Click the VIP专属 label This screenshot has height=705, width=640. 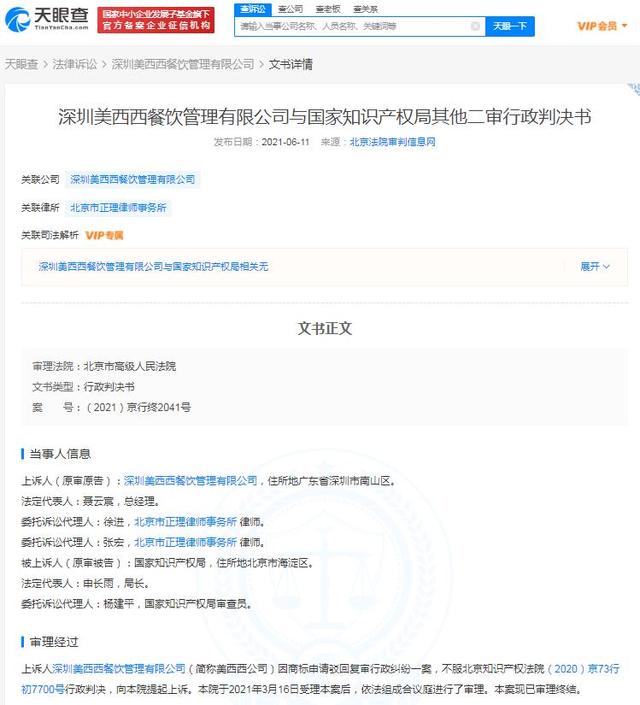point(104,235)
